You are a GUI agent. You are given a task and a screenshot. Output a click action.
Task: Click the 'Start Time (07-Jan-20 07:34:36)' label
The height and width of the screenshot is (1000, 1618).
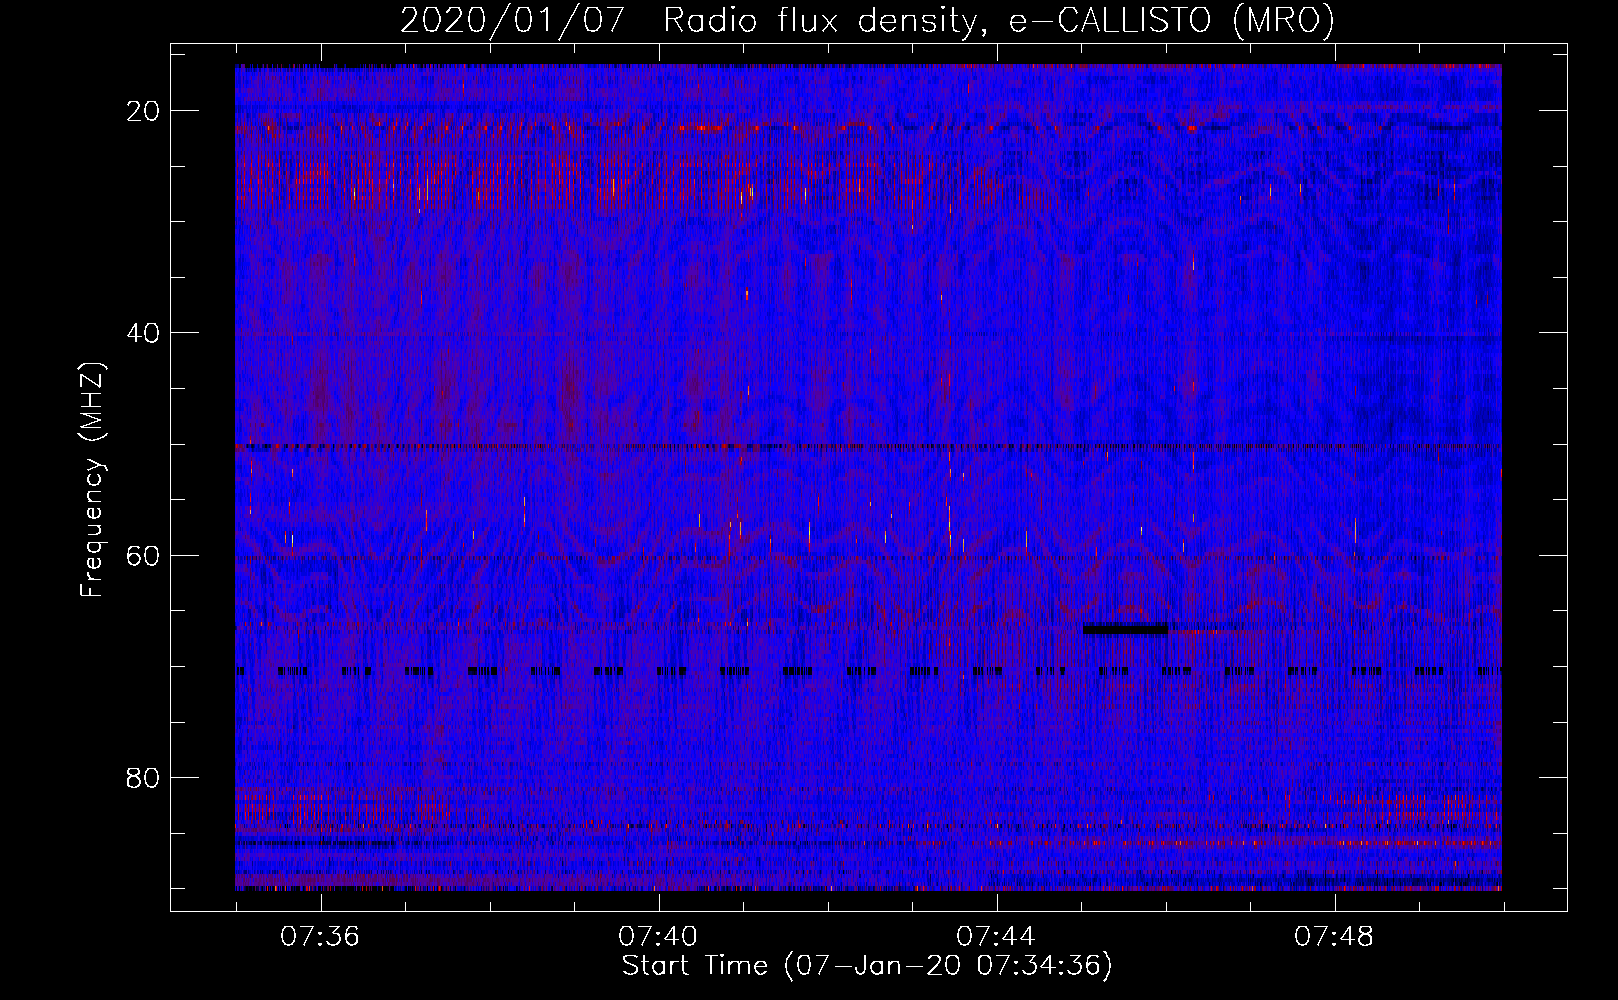pyautogui.click(x=867, y=966)
